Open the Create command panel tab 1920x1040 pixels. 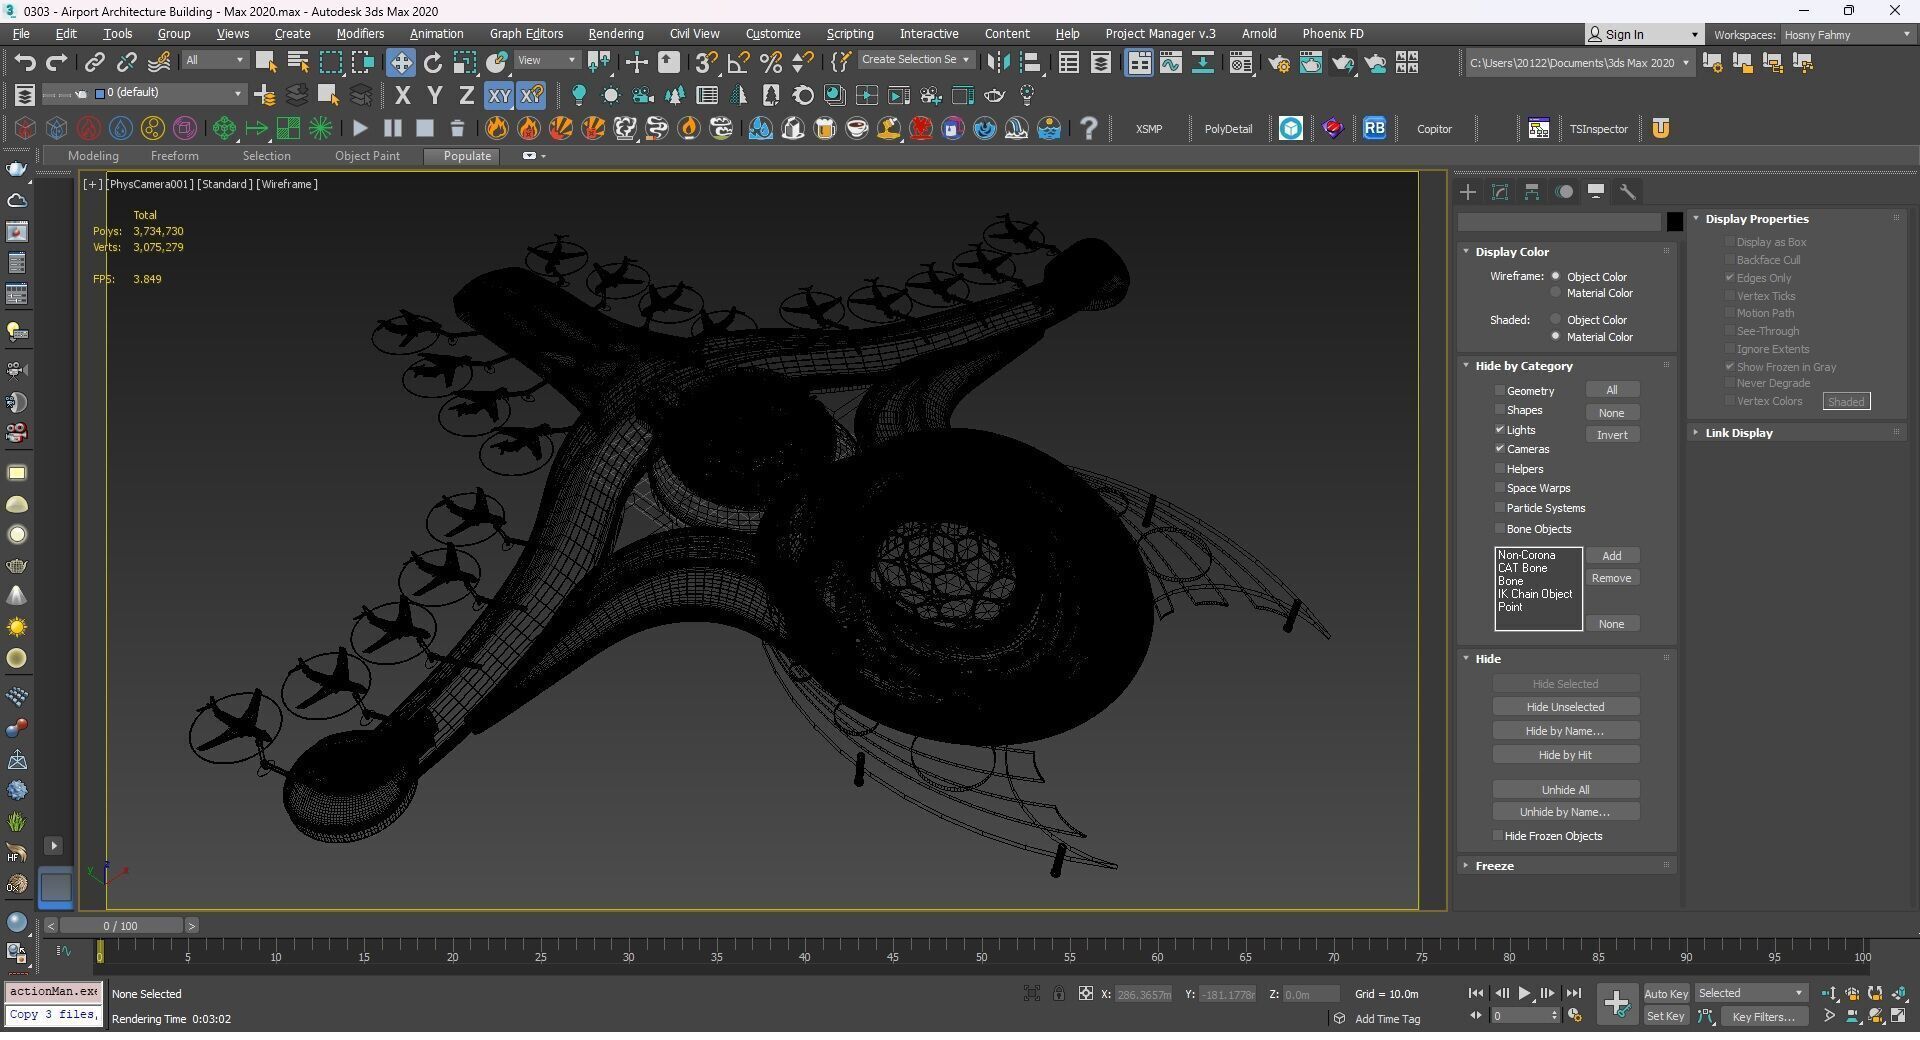tap(1468, 192)
